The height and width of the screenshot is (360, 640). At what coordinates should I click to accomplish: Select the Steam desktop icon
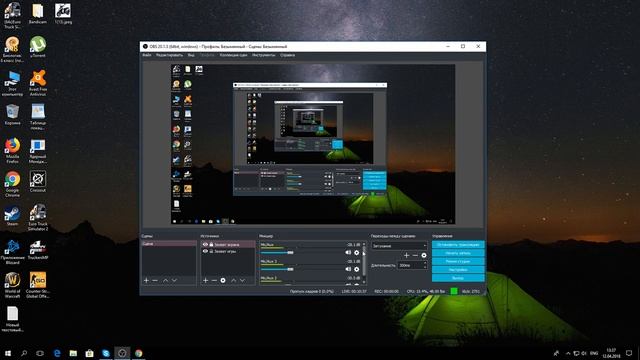point(12,216)
